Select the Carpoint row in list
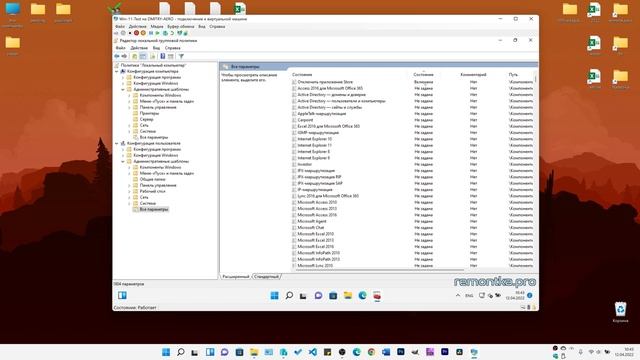This screenshot has height=360, width=640. pos(305,120)
